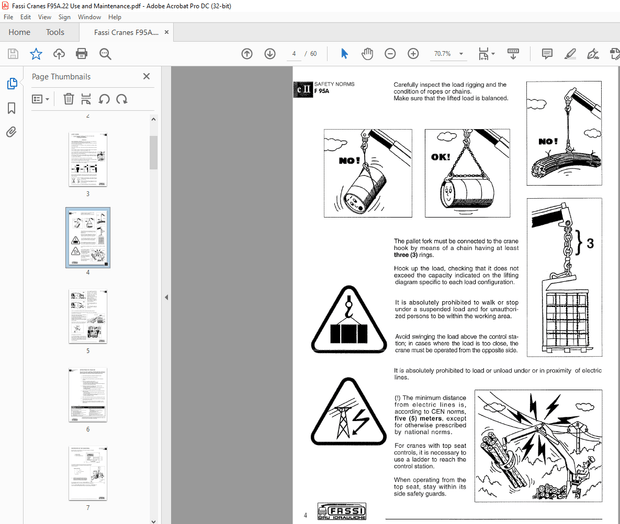Screen dimensions: 620x524
Task: Go to previous page with up arrow
Action: 247,53
